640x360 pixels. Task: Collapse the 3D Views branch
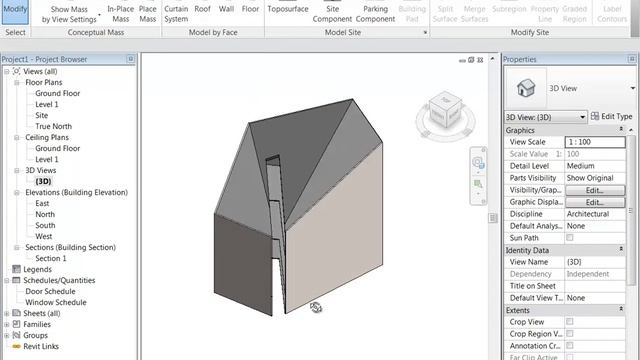pyautogui.click(x=17, y=171)
